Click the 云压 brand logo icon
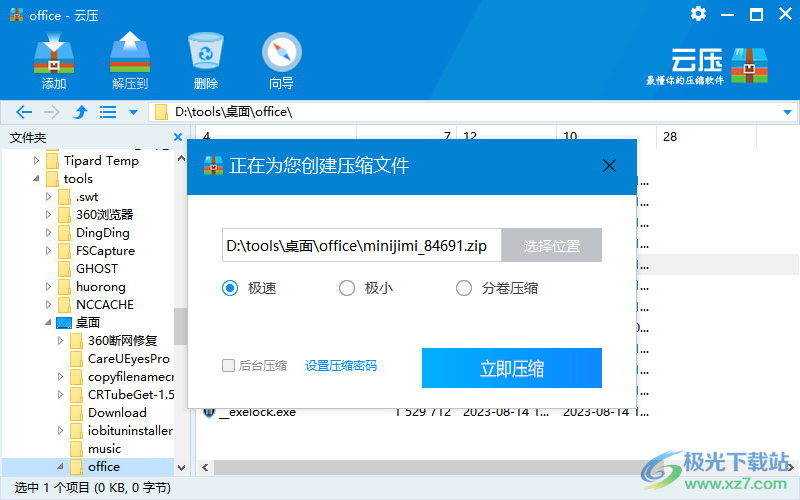Screen dimensions: 800x500 [749, 65]
